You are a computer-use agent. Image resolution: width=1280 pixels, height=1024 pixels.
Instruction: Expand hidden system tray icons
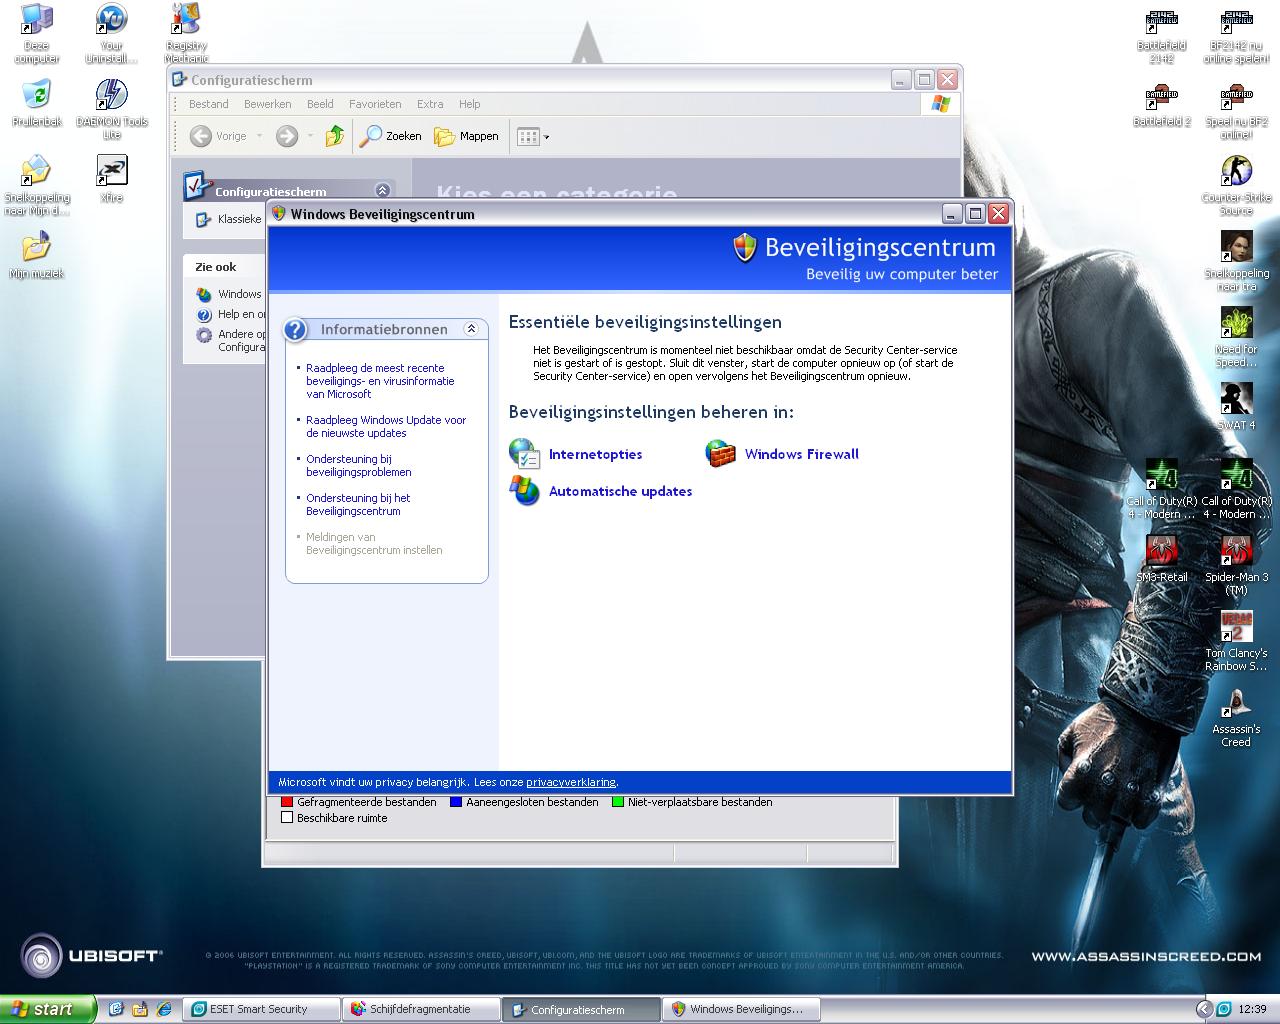[1204, 1009]
